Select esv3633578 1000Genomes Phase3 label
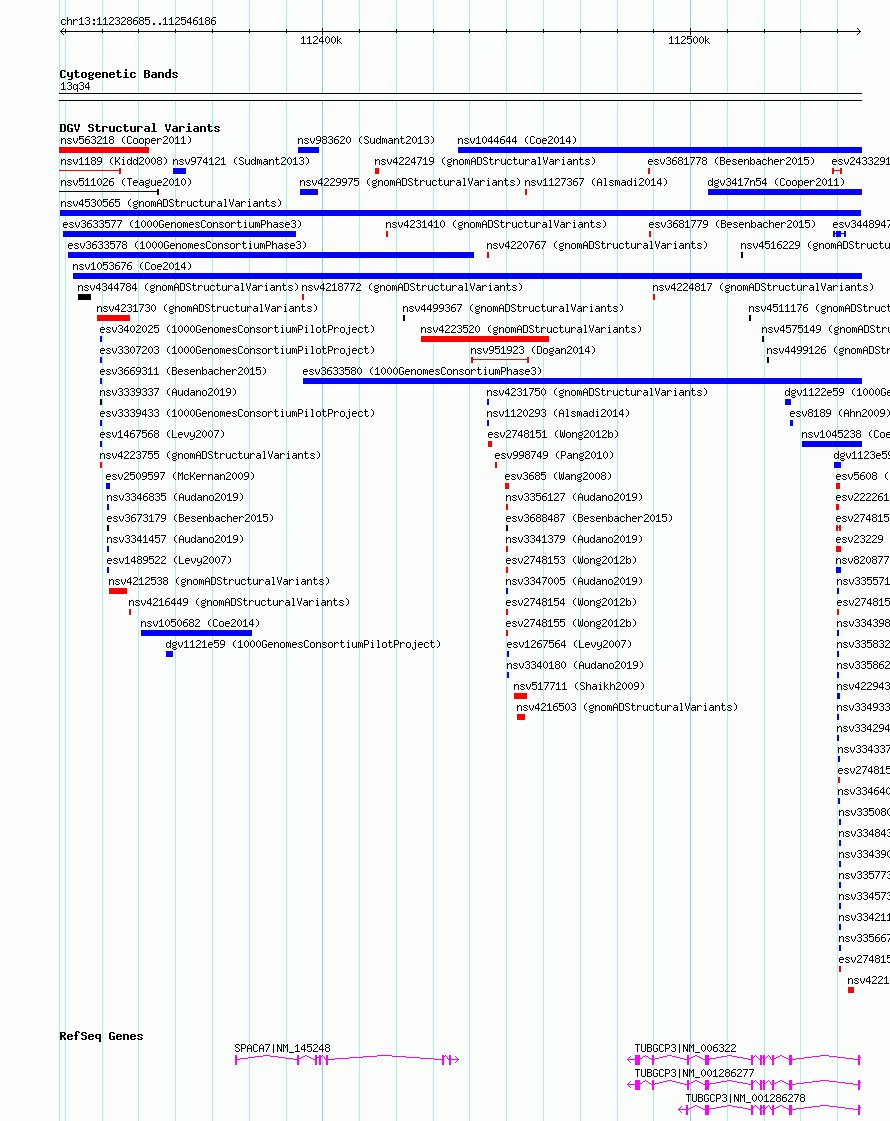890x1121 pixels. tap(187, 245)
